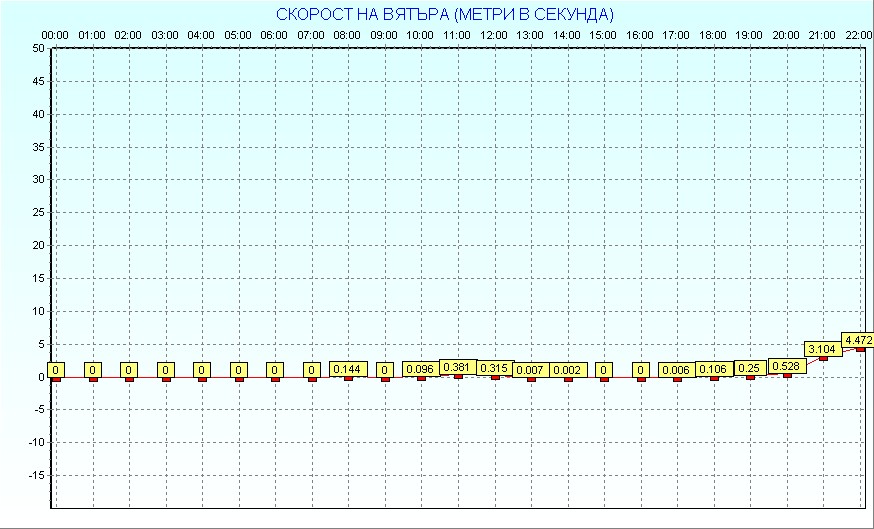Click the 12:00 time axis label
This screenshot has height=529, width=874.
pos(494,35)
